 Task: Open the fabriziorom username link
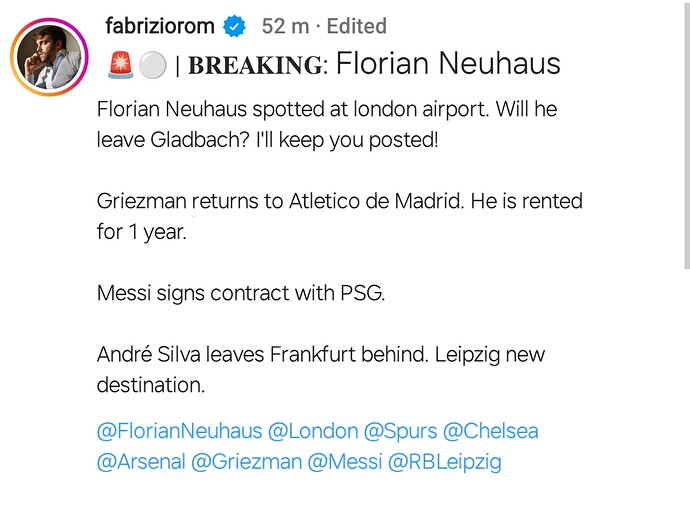click(x=160, y=26)
